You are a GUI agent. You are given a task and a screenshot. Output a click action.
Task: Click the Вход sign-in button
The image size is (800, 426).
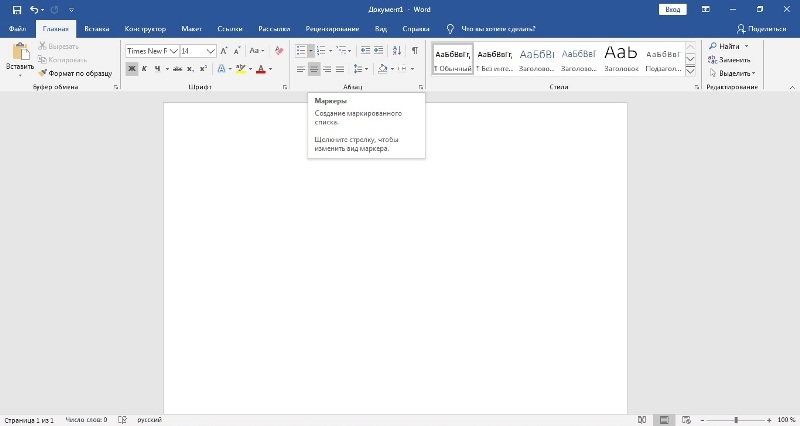pos(673,9)
